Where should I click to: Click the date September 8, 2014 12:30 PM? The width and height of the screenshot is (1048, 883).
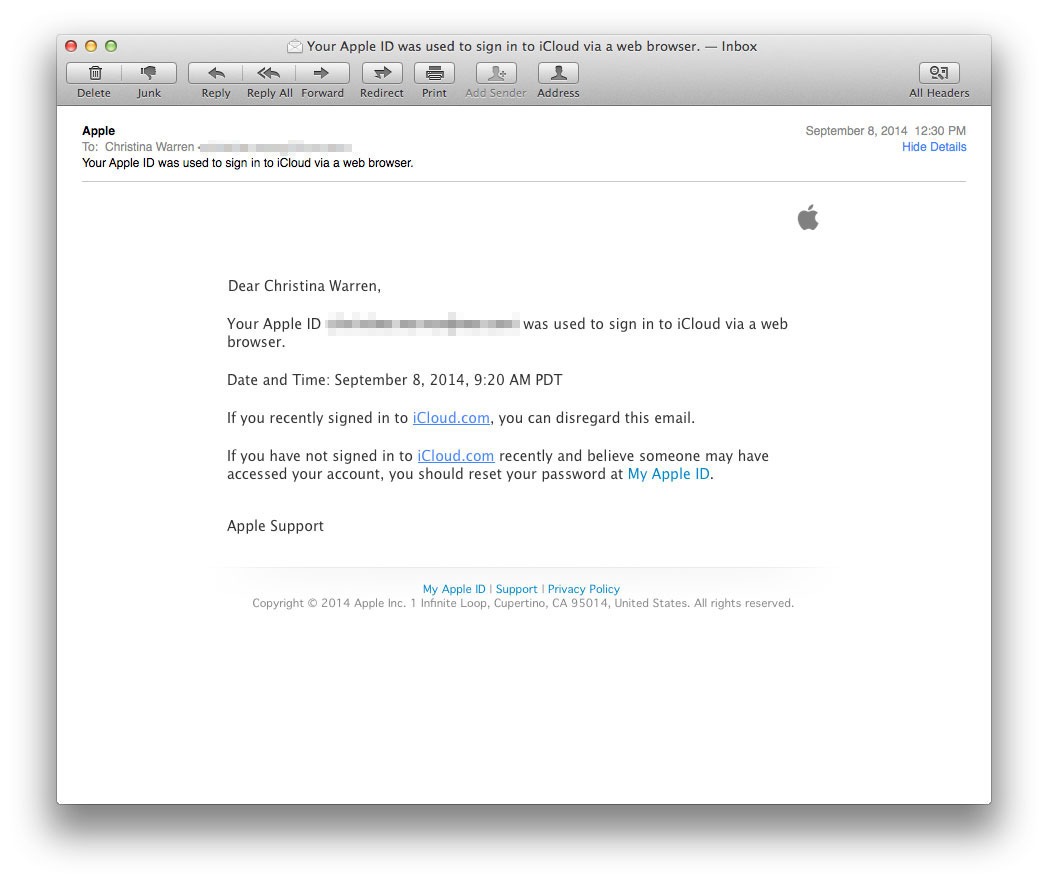coord(886,131)
